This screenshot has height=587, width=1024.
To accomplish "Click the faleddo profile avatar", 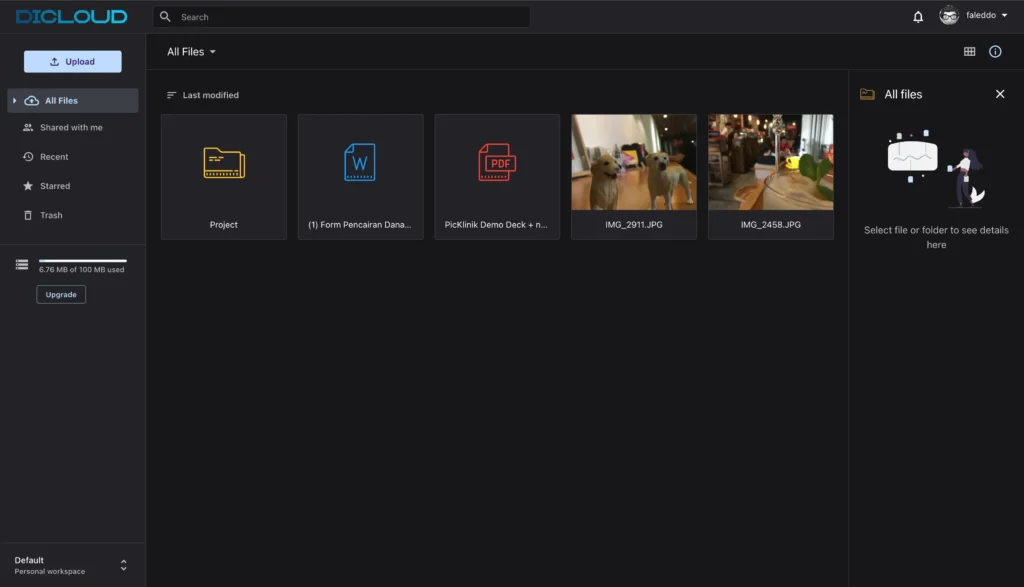I will 948,16.
